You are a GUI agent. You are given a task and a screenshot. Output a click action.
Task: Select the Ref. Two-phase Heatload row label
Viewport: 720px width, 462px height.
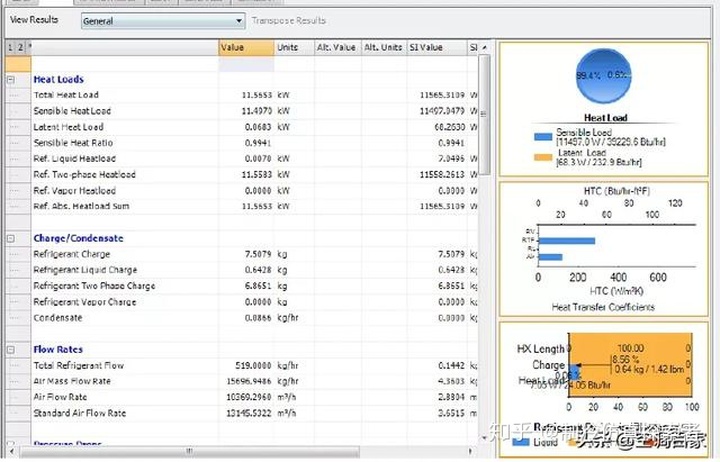84,175
